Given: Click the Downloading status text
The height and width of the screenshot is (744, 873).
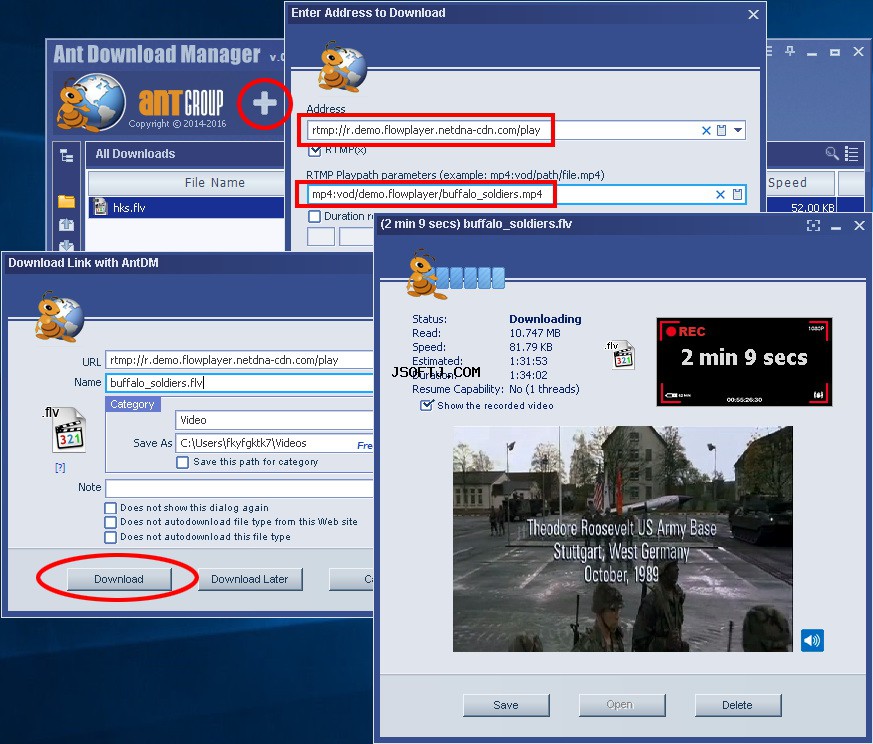Looking at the screenshot, I should (545, 319).
